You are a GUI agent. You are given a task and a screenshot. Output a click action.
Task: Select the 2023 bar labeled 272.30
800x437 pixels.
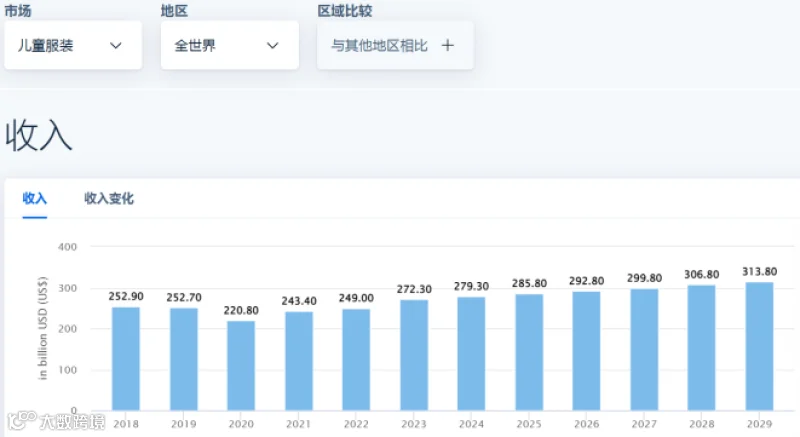click(414, 355)
